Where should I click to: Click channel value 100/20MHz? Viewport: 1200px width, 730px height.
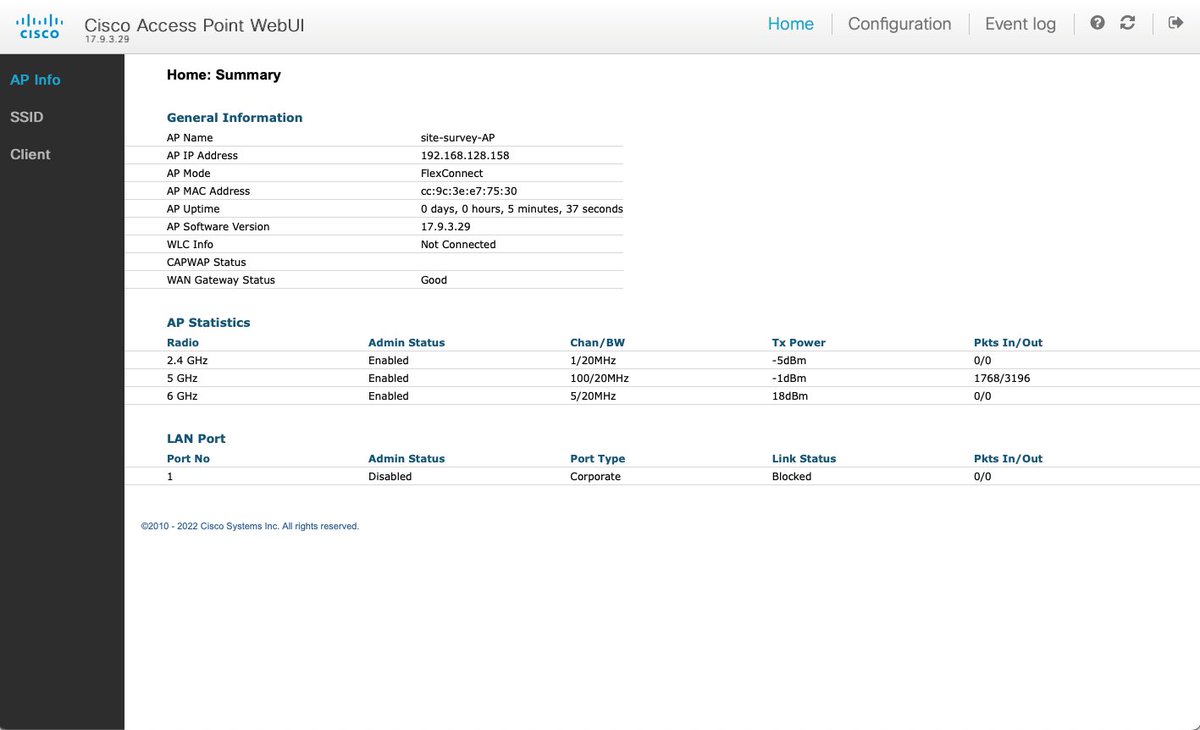point(599,378)
